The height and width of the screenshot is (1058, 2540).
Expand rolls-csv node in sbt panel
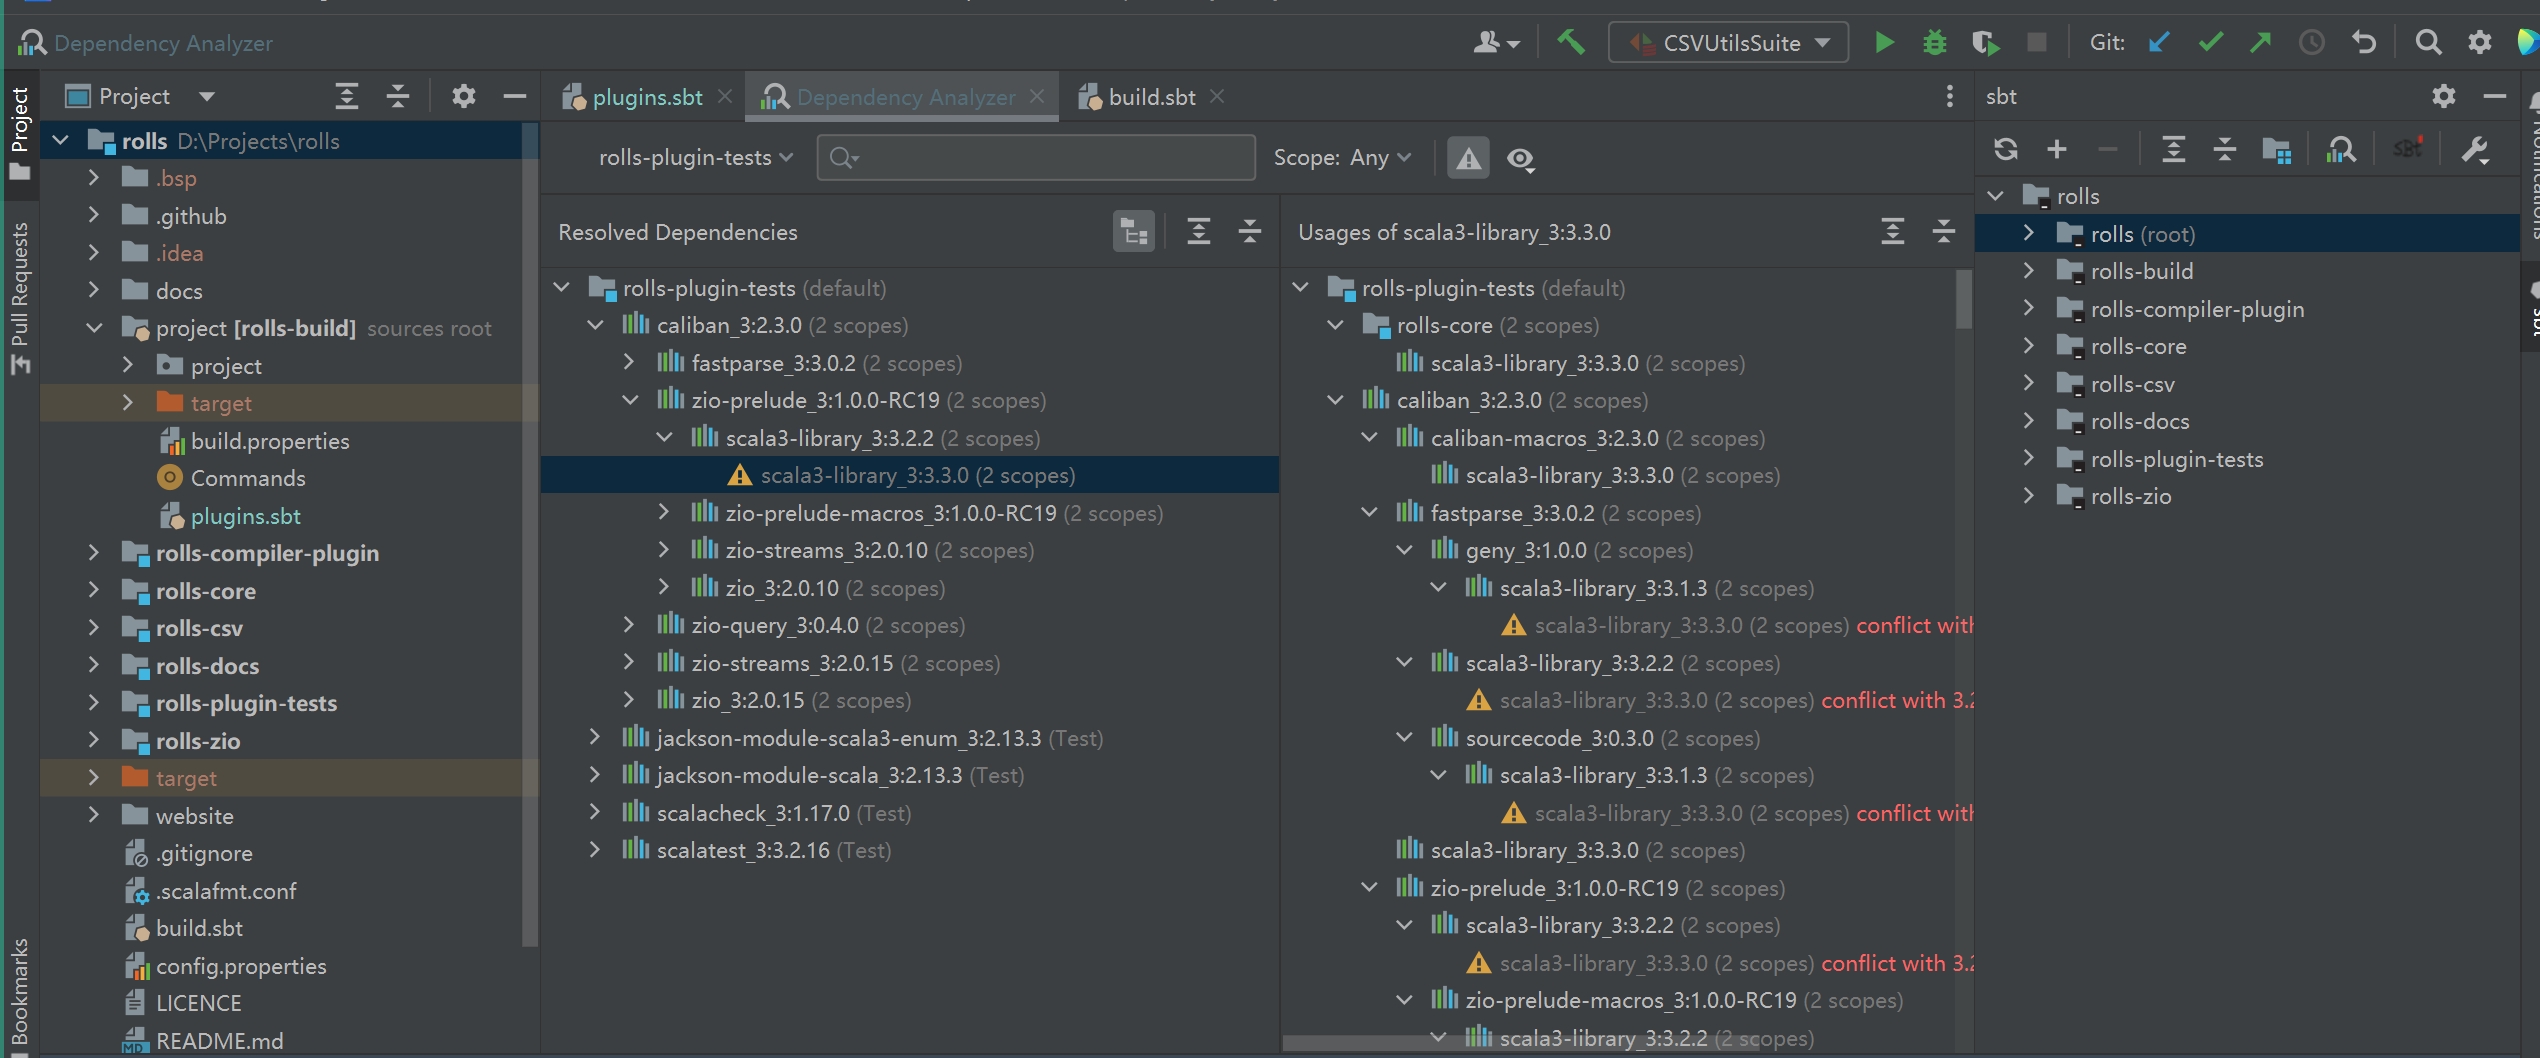tap(2028, 384)
